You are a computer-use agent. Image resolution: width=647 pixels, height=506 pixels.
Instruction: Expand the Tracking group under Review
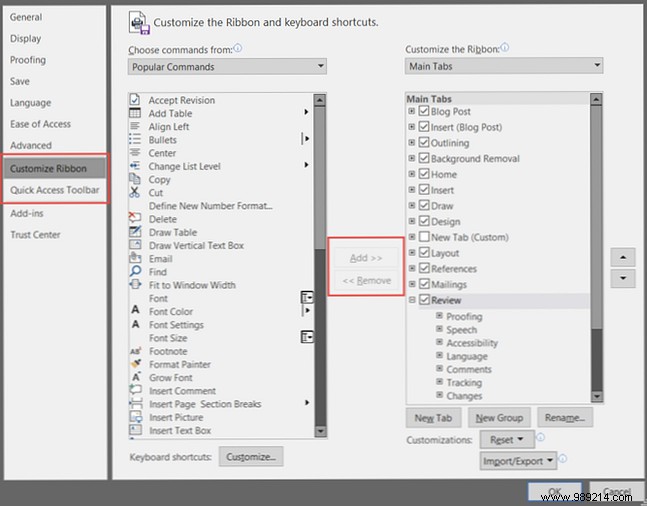point(439,382)
